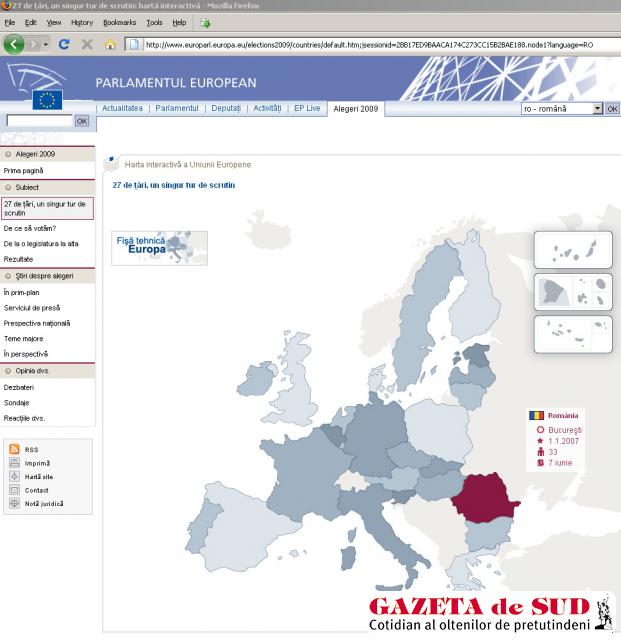
Task: Click the Romanian flag icon in info box
Action: pos(536,416)
